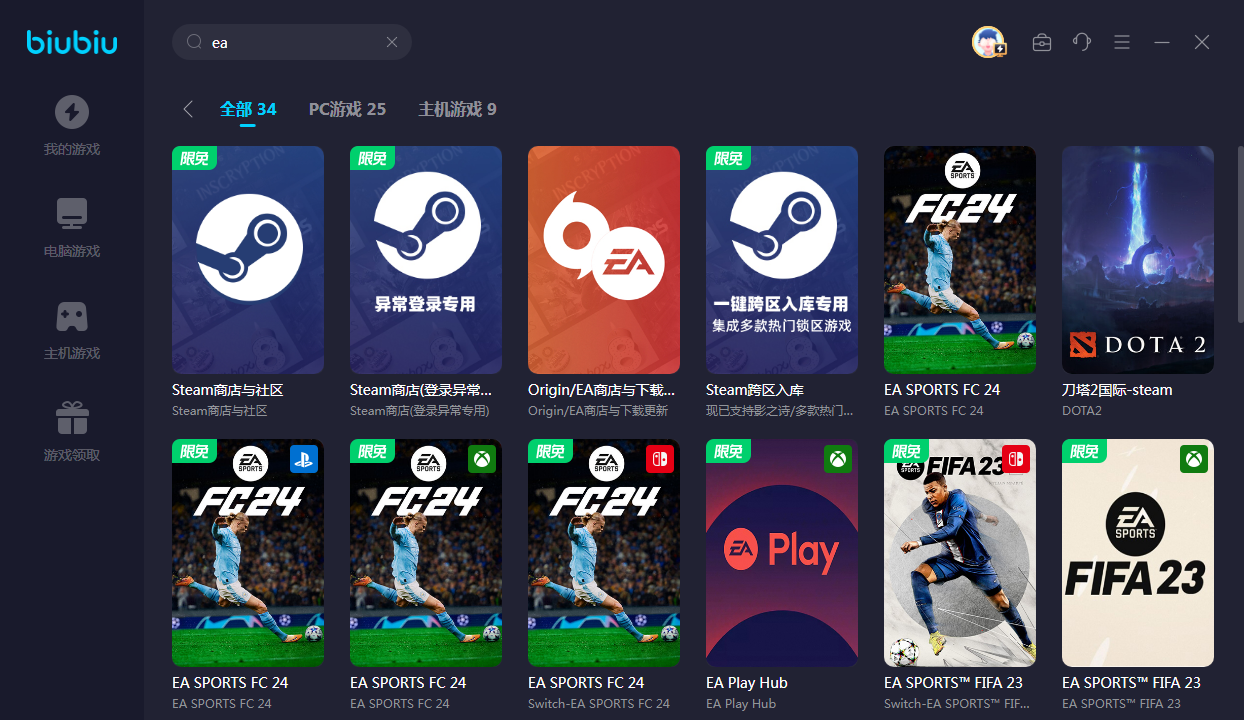The height and width of the screenshot is (720, 1244).
Task: Open the toolbox briefcase icon
Action: (1042, 42)
